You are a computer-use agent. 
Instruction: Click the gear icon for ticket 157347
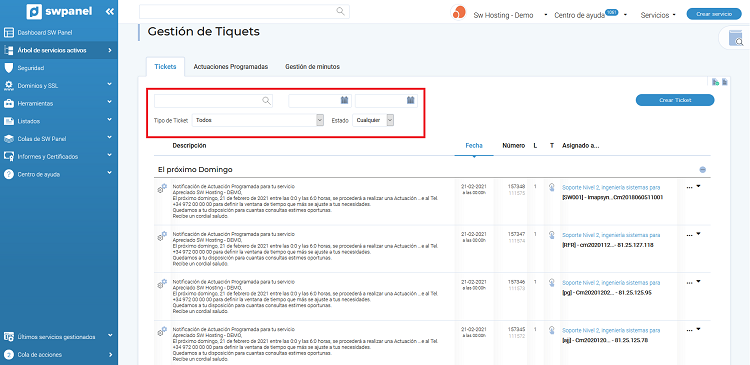(162, 236)
